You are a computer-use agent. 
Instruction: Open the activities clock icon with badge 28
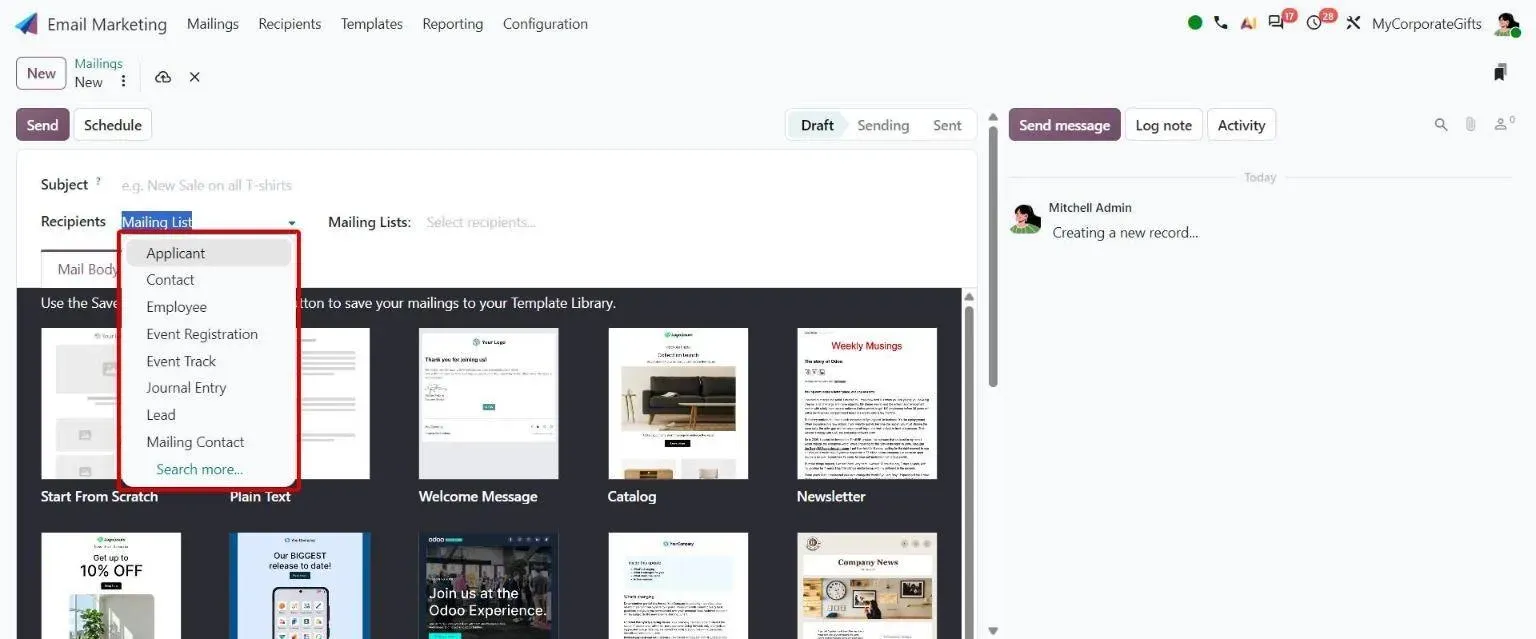click(1315, 23)
